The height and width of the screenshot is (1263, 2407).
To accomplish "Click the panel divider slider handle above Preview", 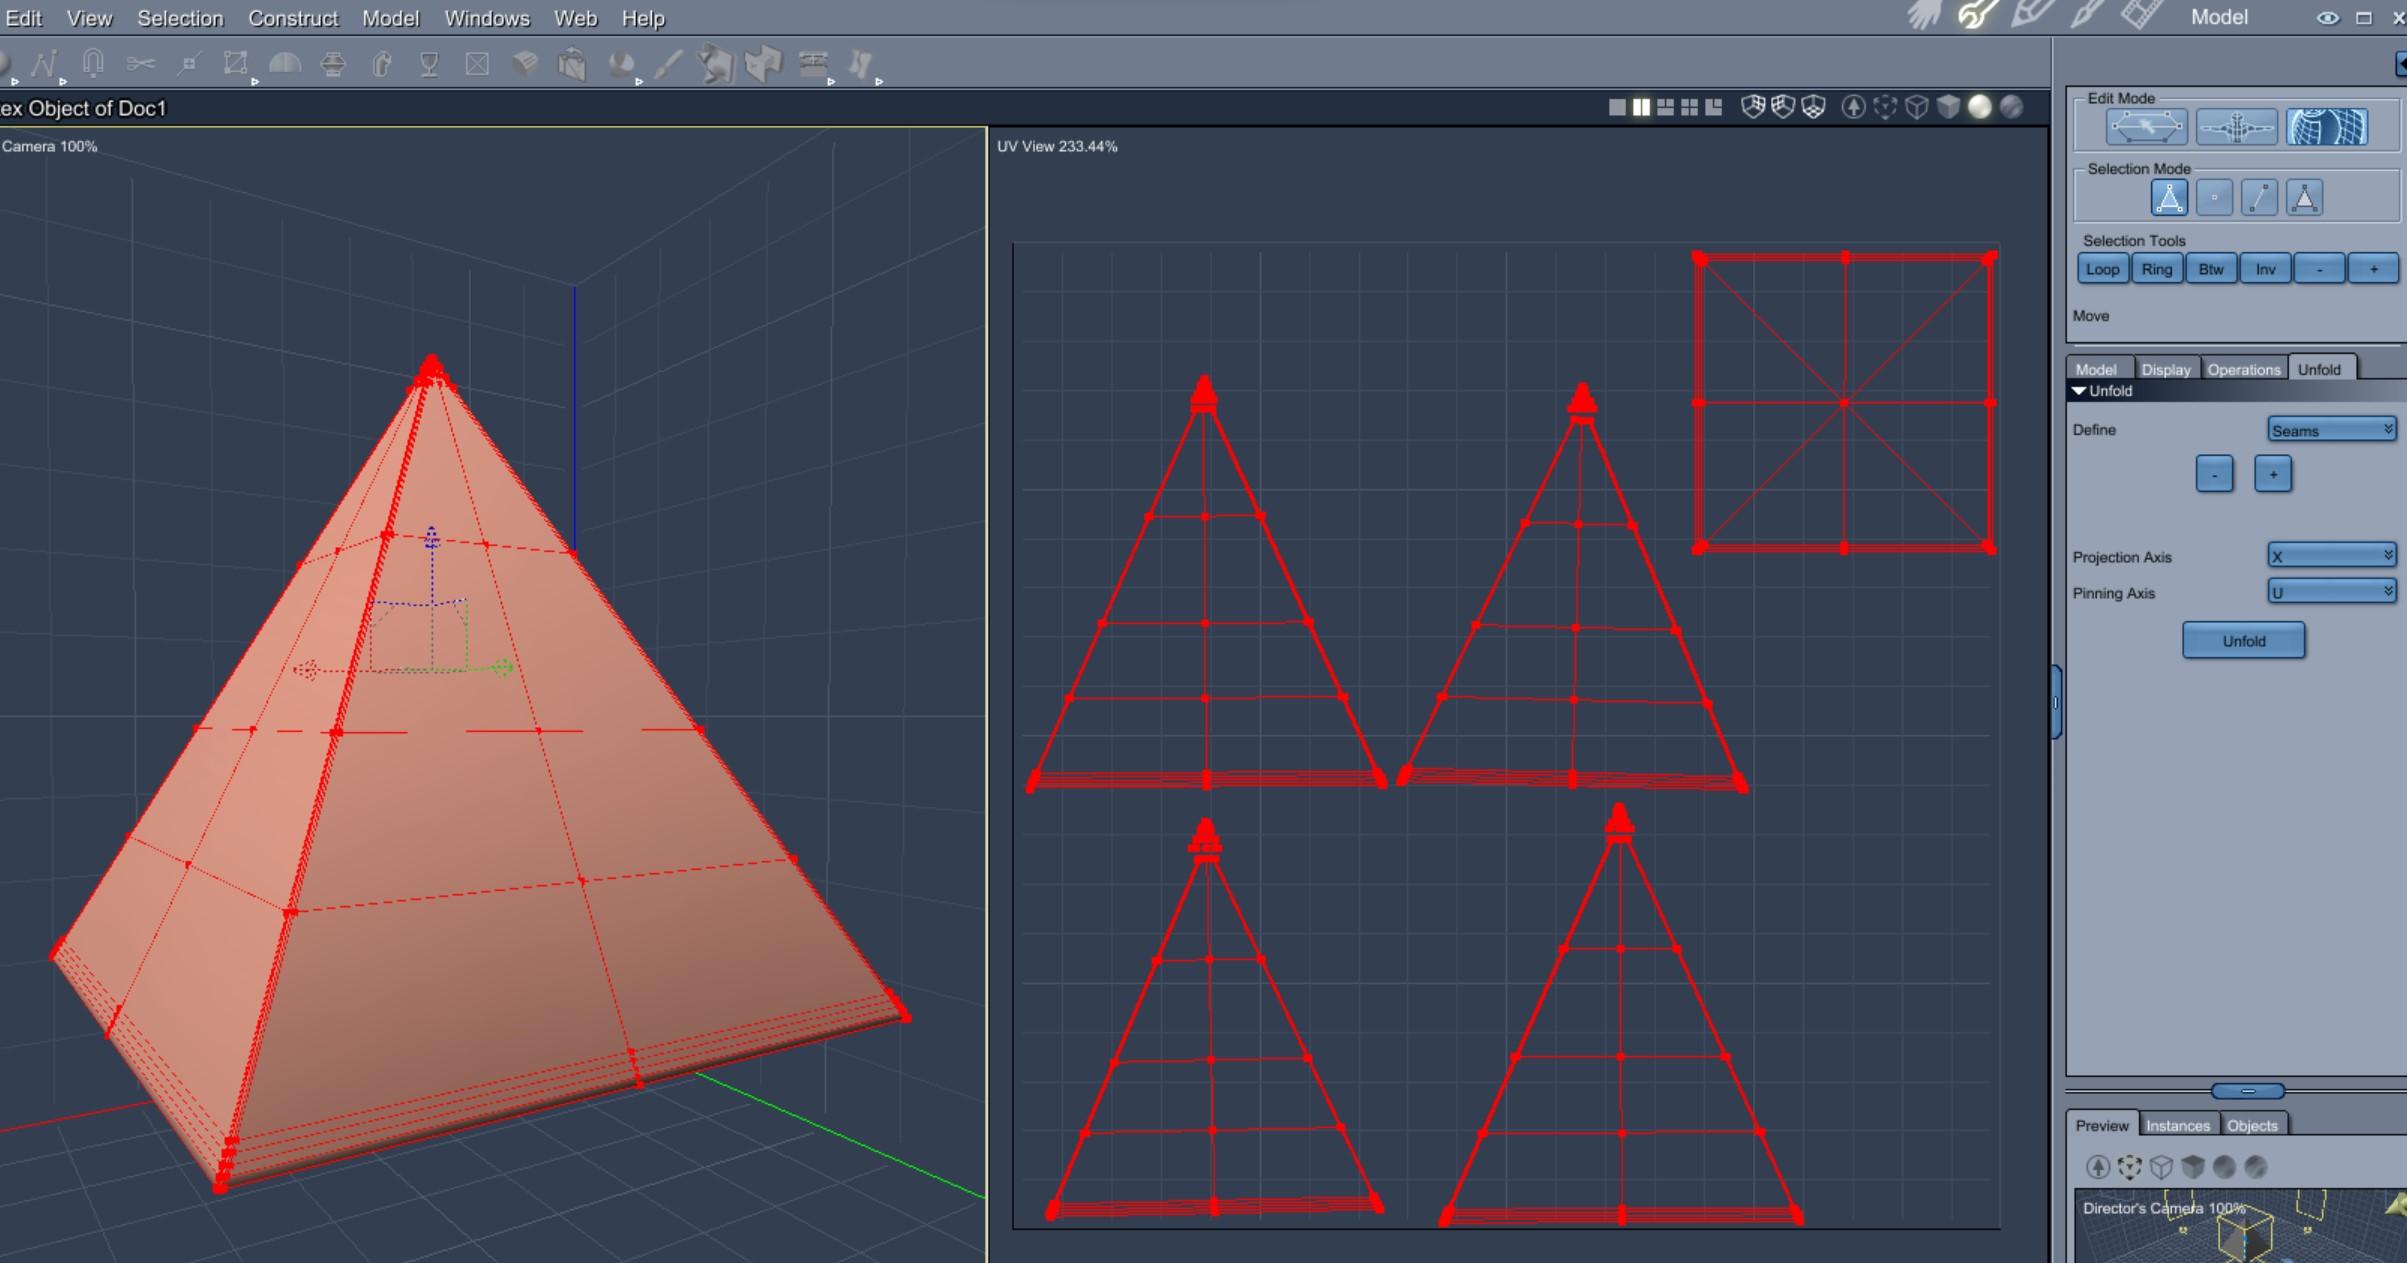I will pos(2247,1091).
